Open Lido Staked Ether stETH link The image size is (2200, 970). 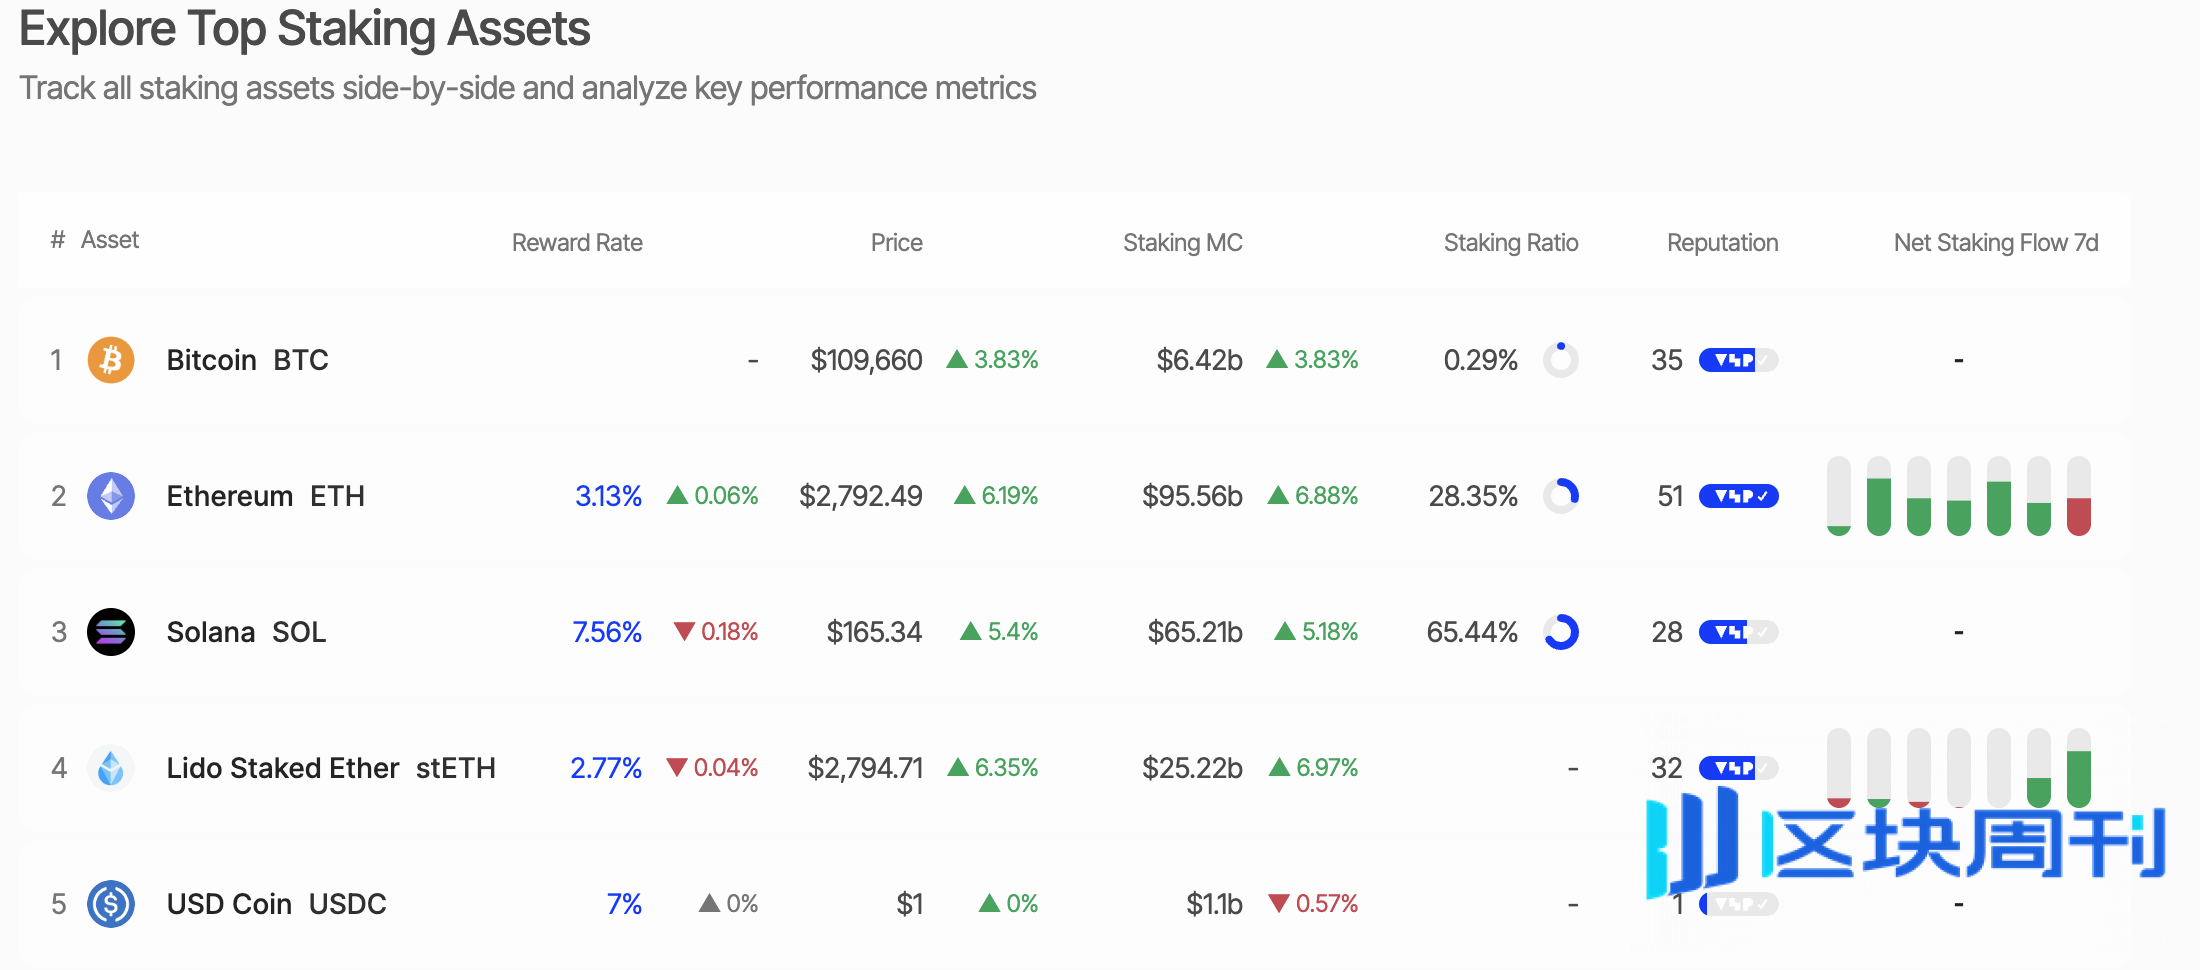(x=330, y=768)
